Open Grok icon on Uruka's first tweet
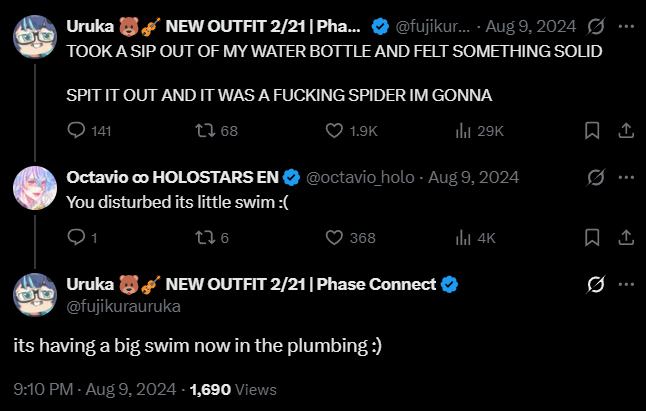The image size is (646, 411). point(594,26)
